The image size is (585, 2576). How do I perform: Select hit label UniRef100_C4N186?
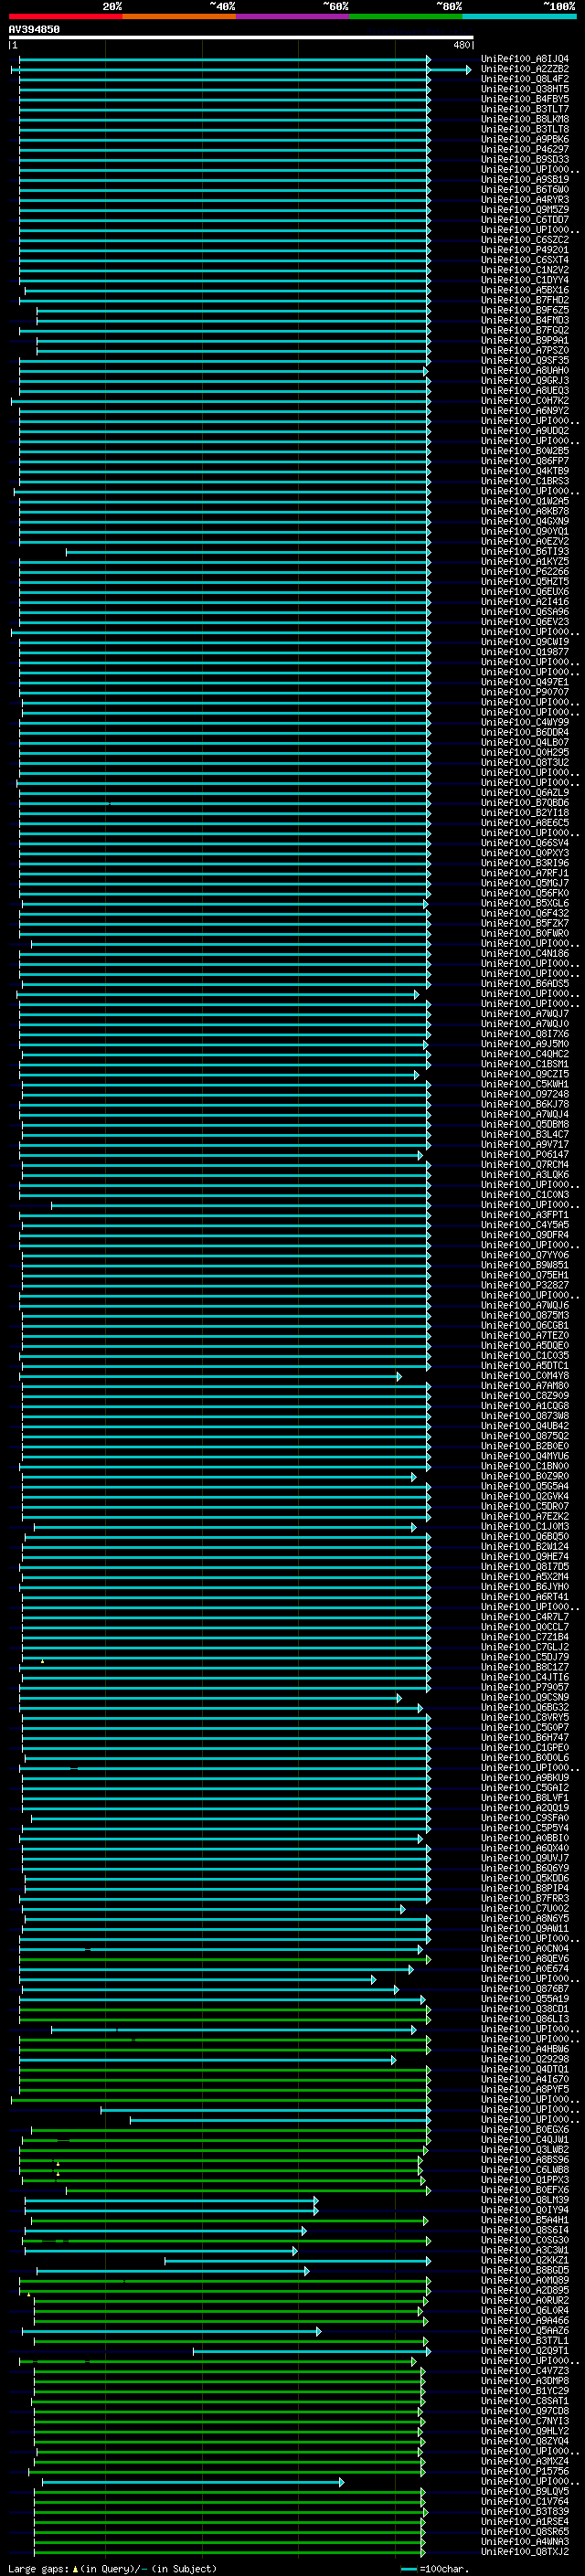point(525,954)
